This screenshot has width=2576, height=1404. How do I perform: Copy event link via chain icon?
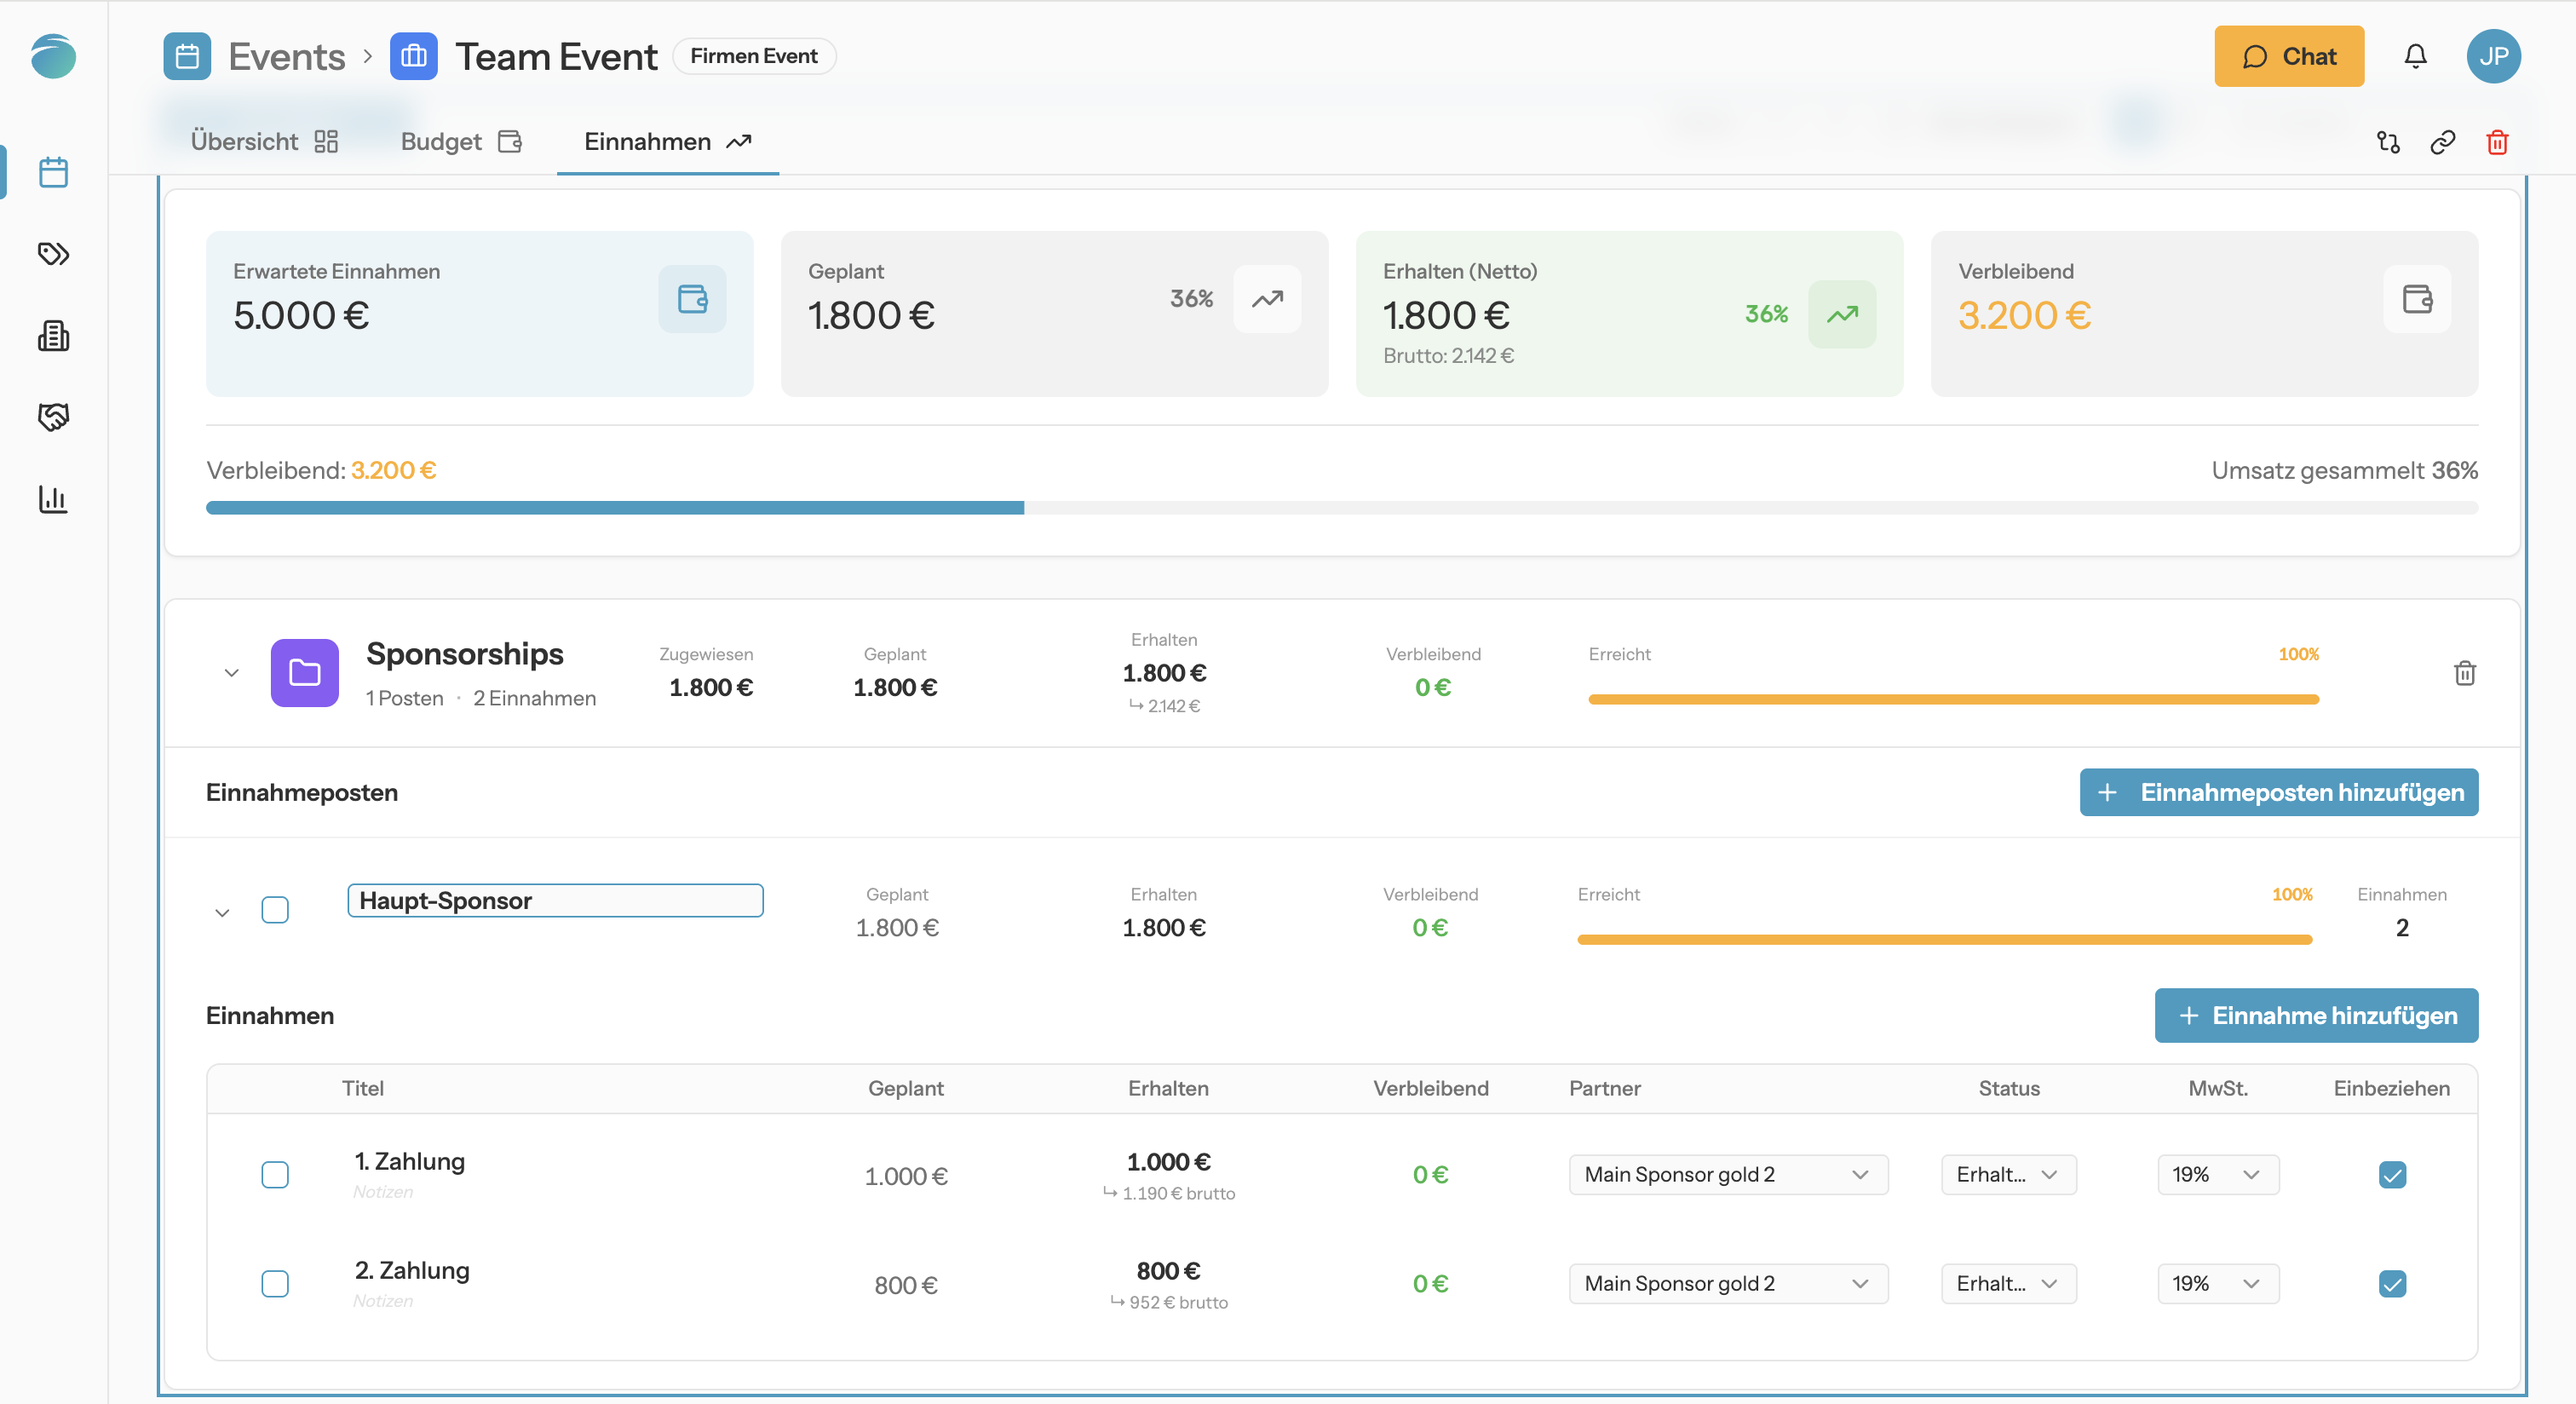coord(2443,142)
